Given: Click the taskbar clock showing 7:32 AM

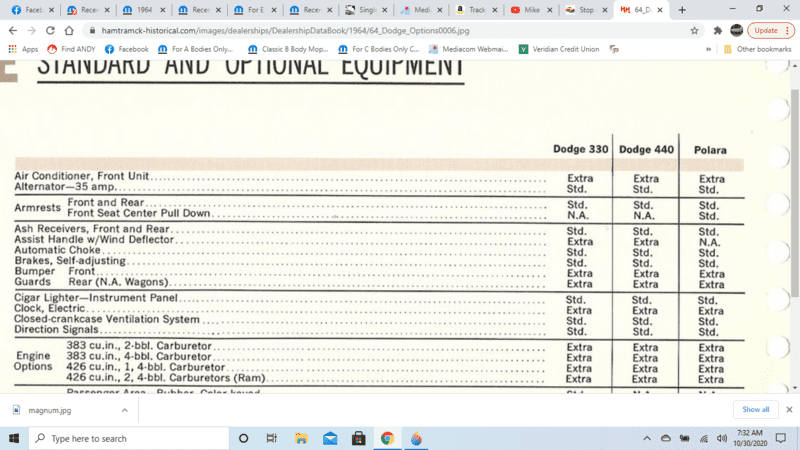Looking at the screenshot, I should click(750, 438).
